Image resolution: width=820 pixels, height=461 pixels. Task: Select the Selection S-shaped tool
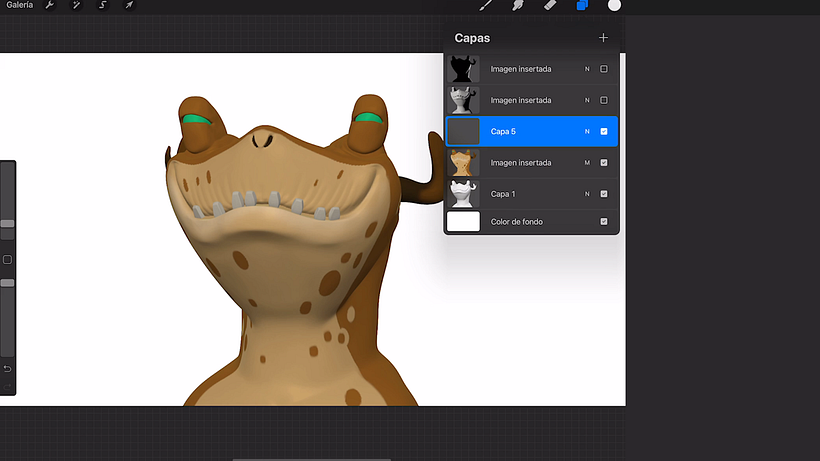pyautogui.click(x=102, y=5)
